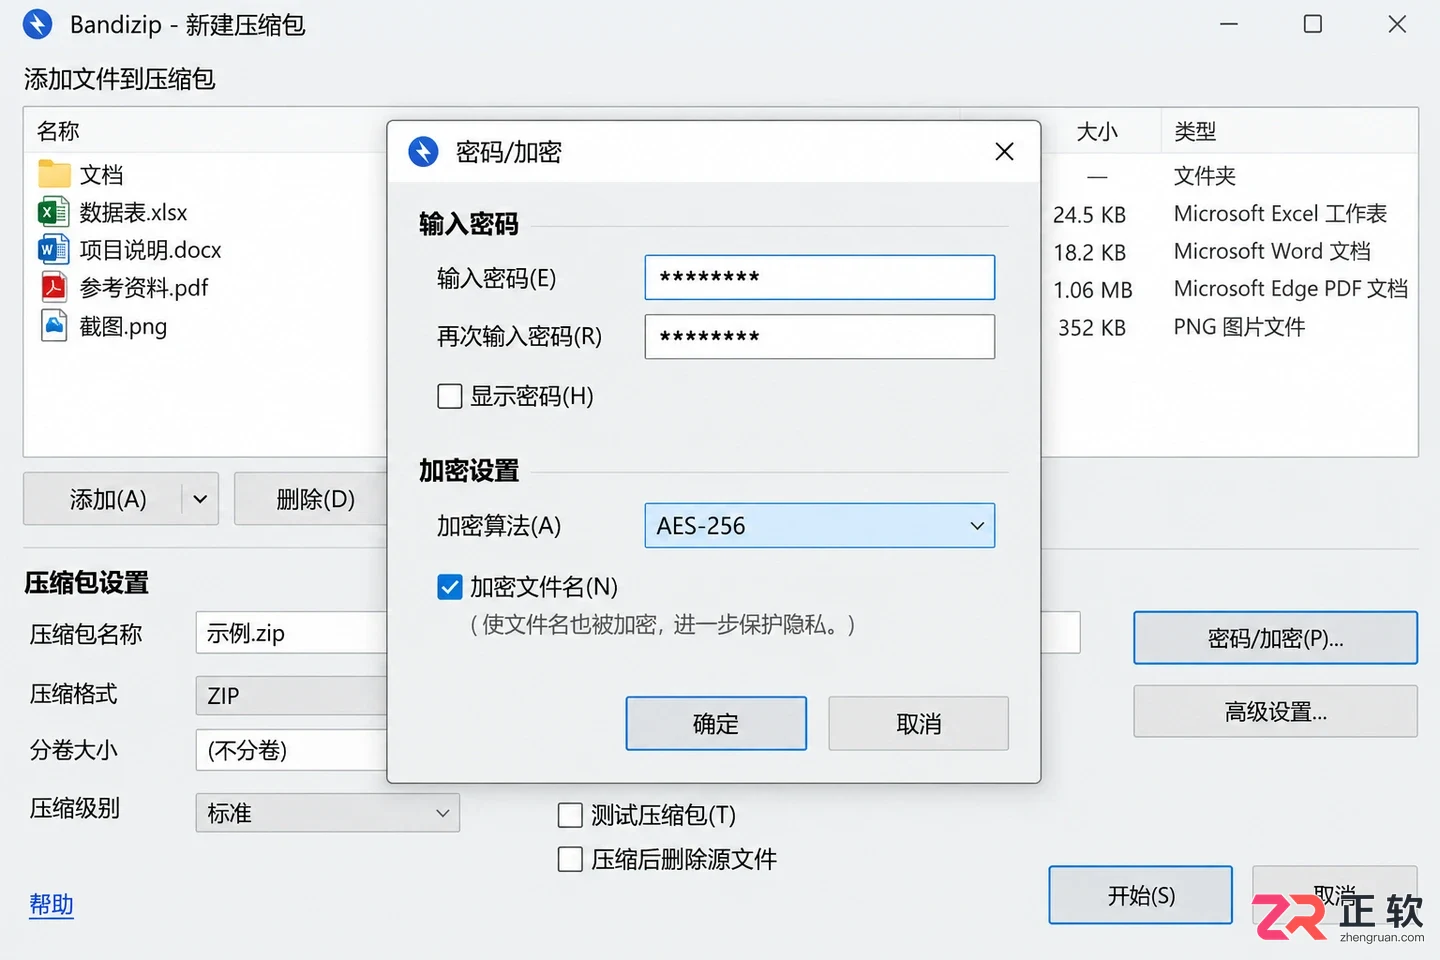Click the 压缩包名称 示例.zip field
The width and height of the screenshot is (1440, 960).
[291, 633]
